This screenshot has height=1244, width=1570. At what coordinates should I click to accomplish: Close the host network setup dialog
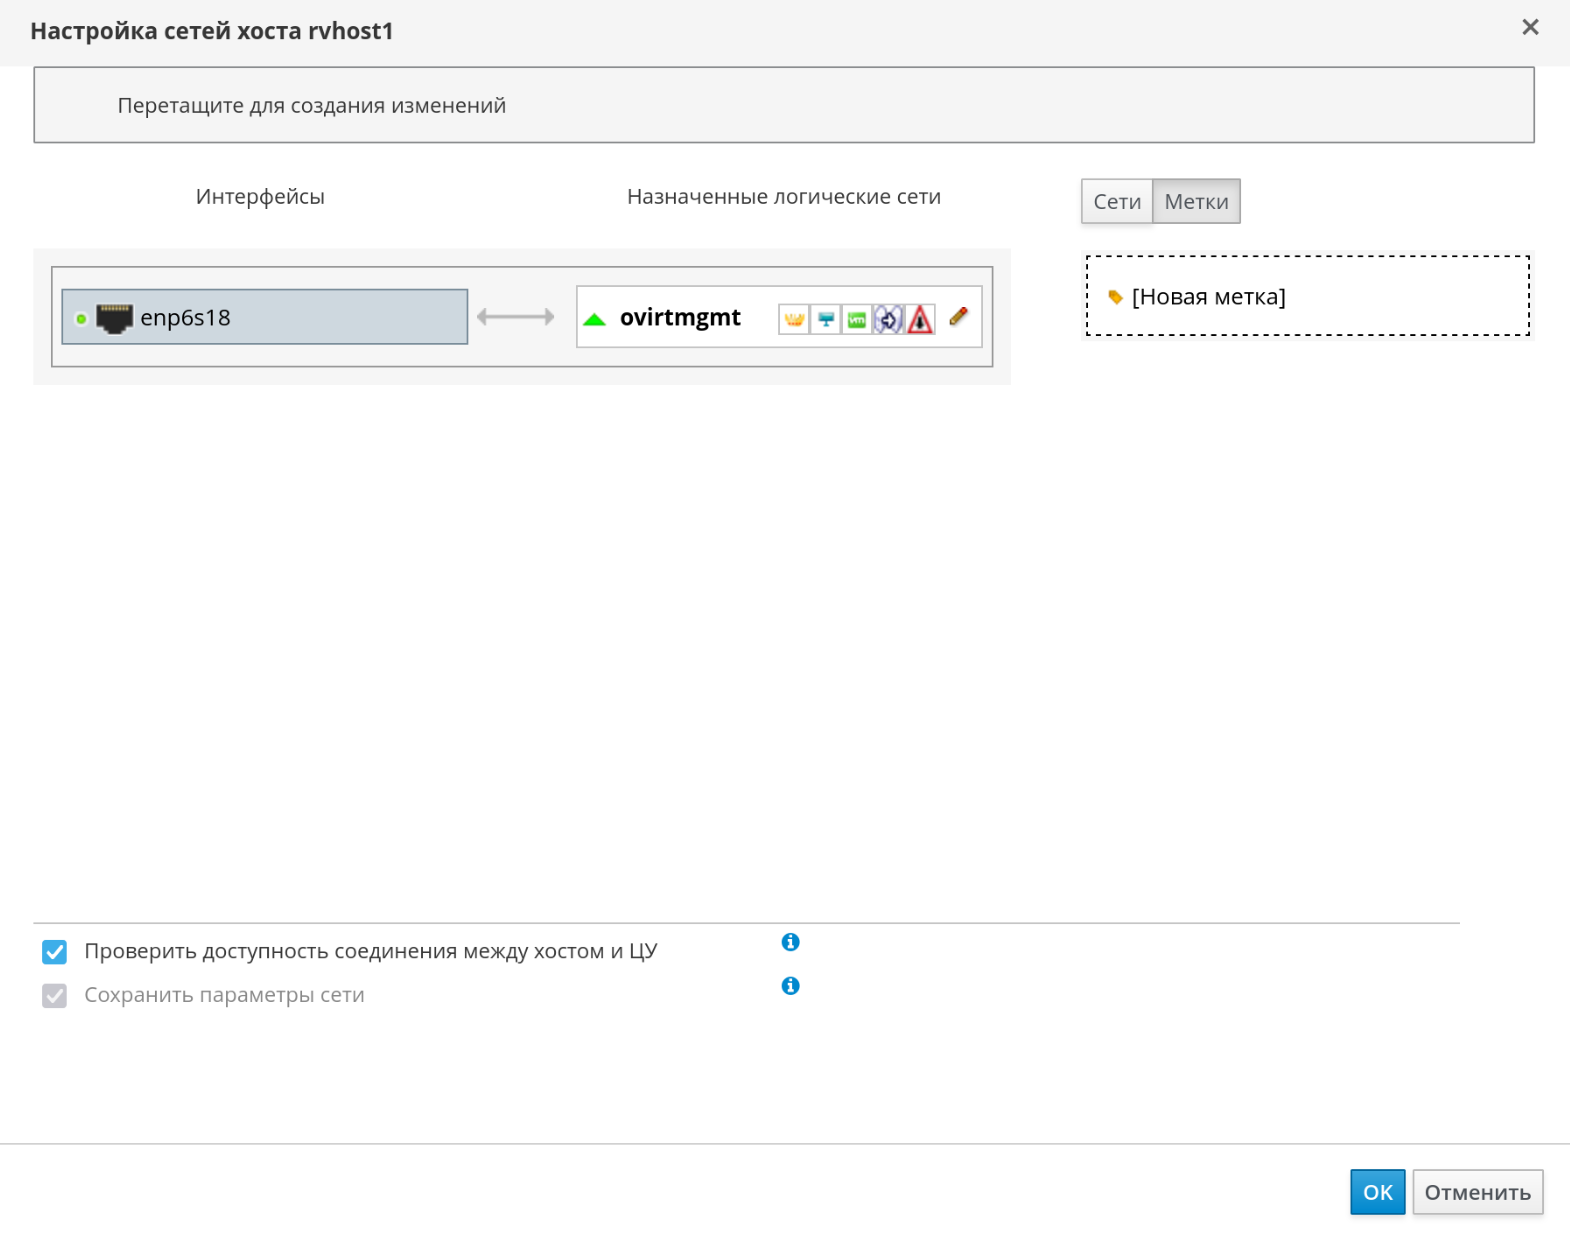1529,28
